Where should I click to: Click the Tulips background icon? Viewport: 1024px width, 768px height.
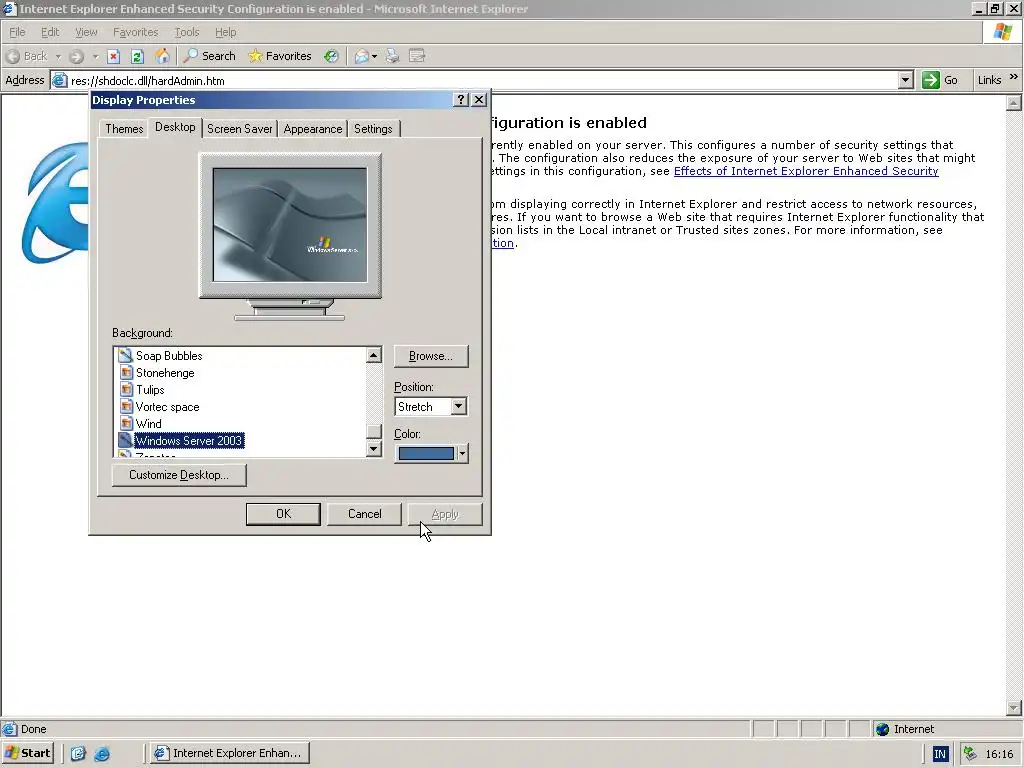click(127, 389)
